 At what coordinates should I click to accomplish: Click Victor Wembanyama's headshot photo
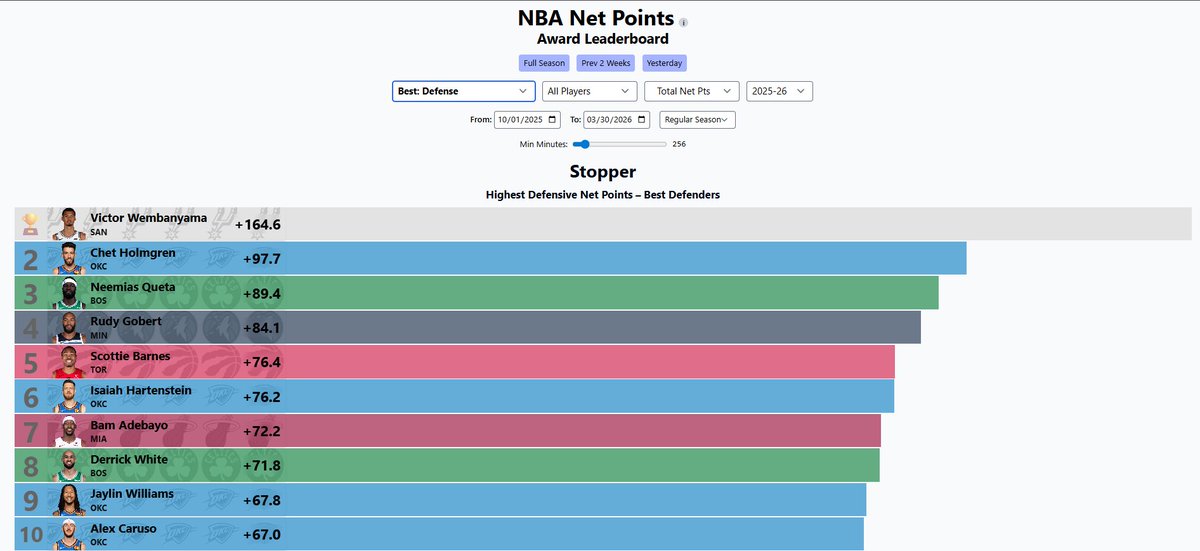[67, 224]
